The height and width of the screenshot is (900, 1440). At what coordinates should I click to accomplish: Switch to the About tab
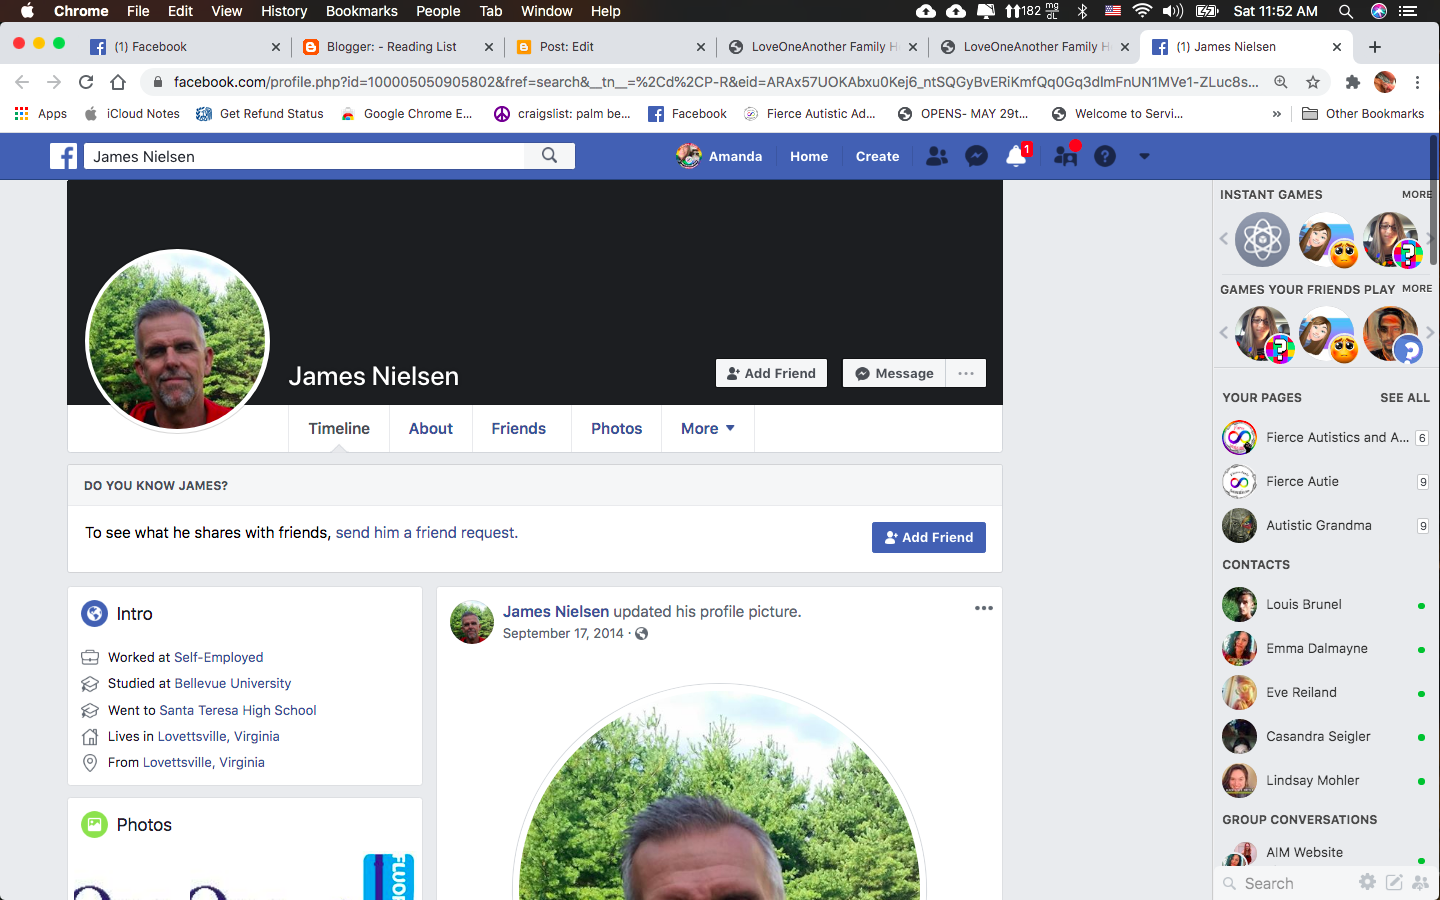(x=430, y=428)
